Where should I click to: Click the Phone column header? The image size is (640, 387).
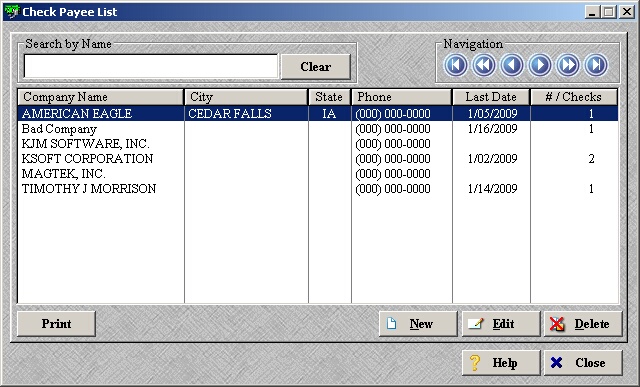coord(402,97)
